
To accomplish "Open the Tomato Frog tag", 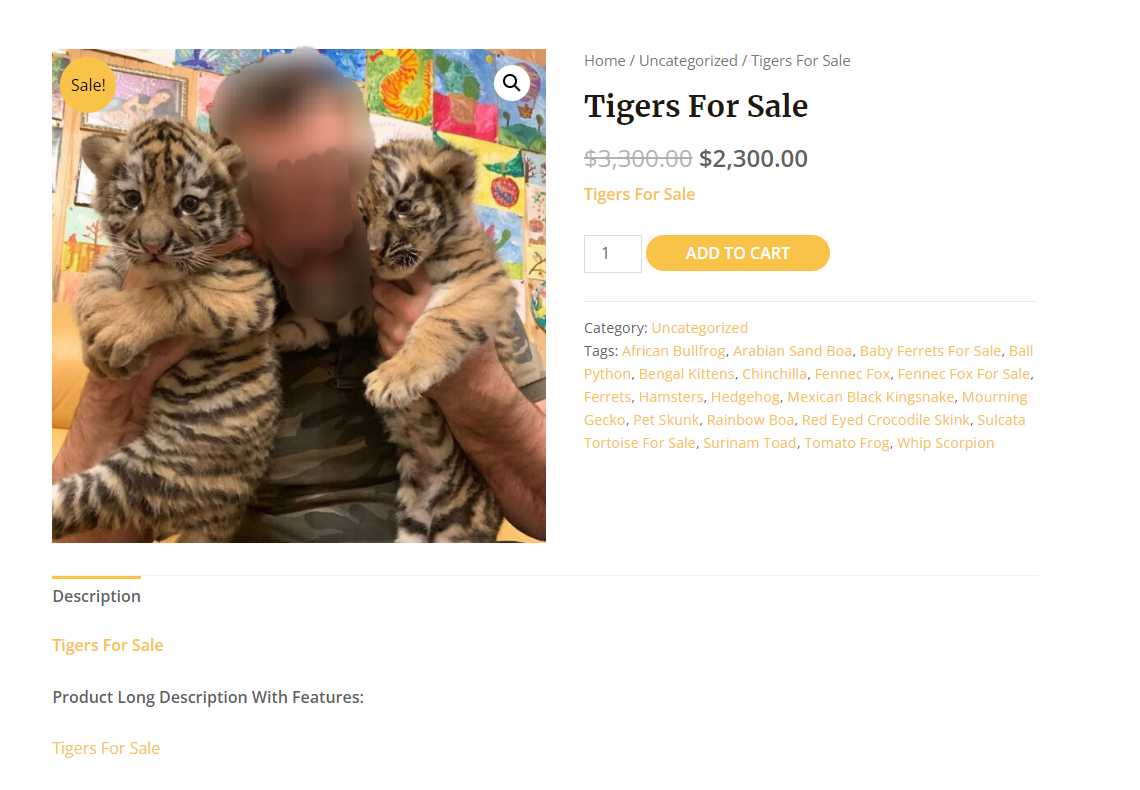I will [847, 443].
